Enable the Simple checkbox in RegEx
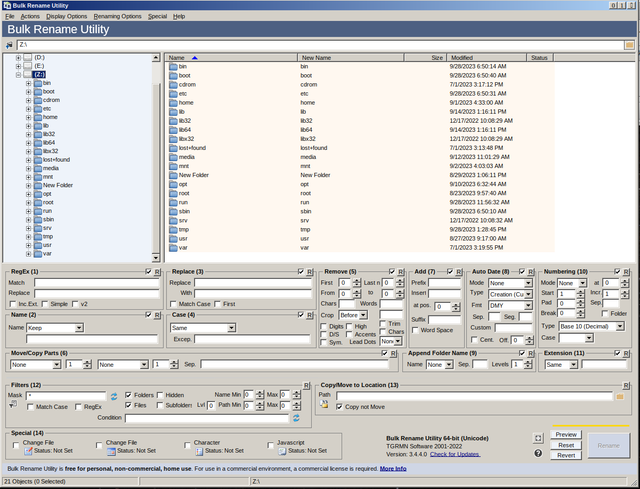Viewport: 640px width, 489px height. click(45, 304)
